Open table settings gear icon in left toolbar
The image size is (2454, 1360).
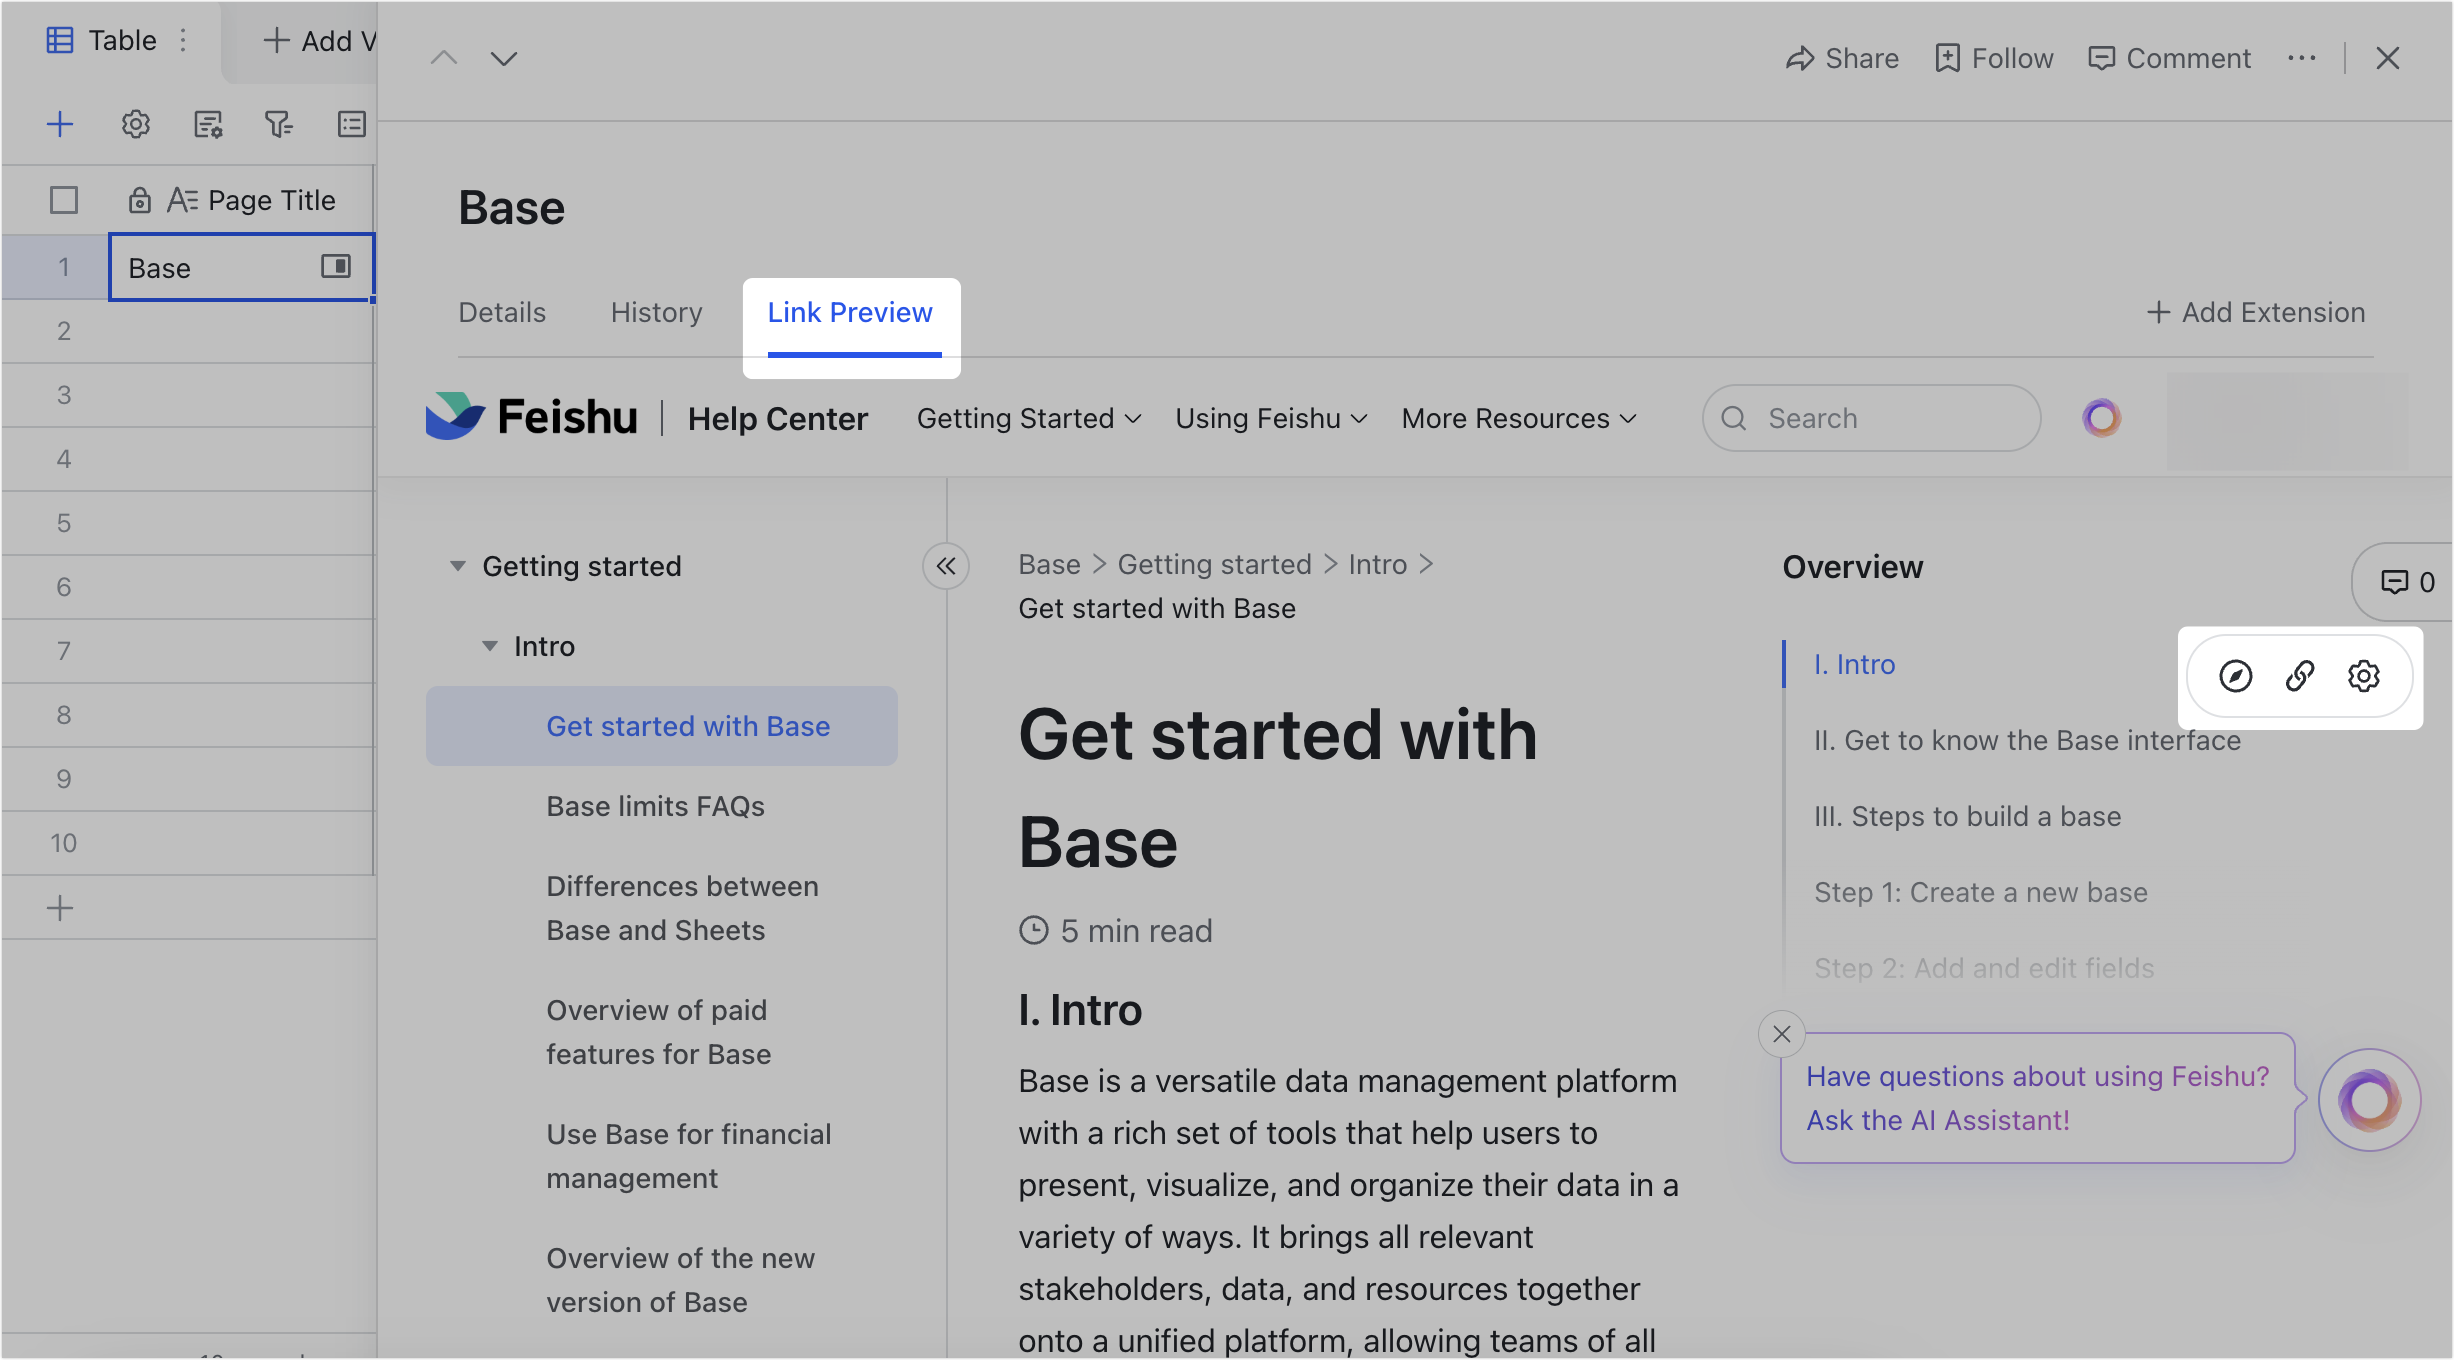point(136,124)
